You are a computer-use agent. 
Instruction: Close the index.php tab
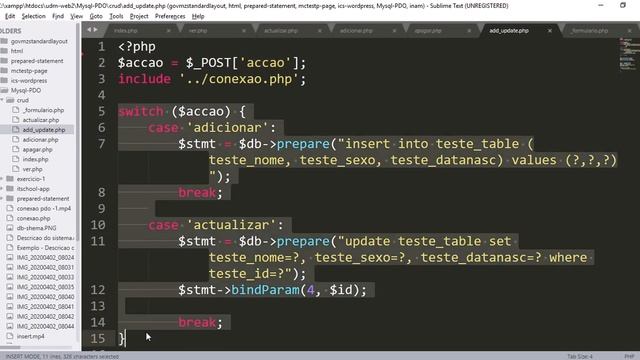pos(169,31)
